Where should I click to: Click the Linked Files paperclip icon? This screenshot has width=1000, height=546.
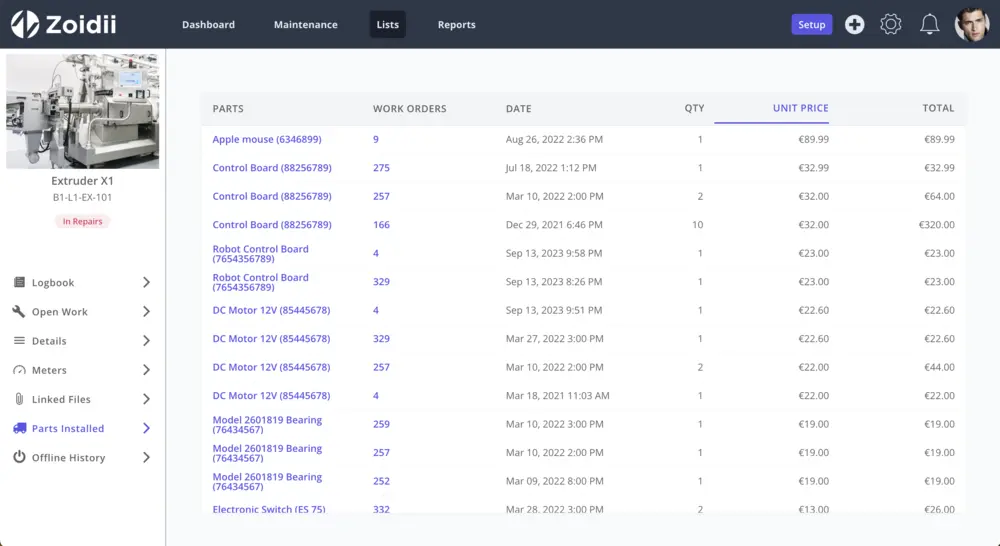tap(19, 399)
